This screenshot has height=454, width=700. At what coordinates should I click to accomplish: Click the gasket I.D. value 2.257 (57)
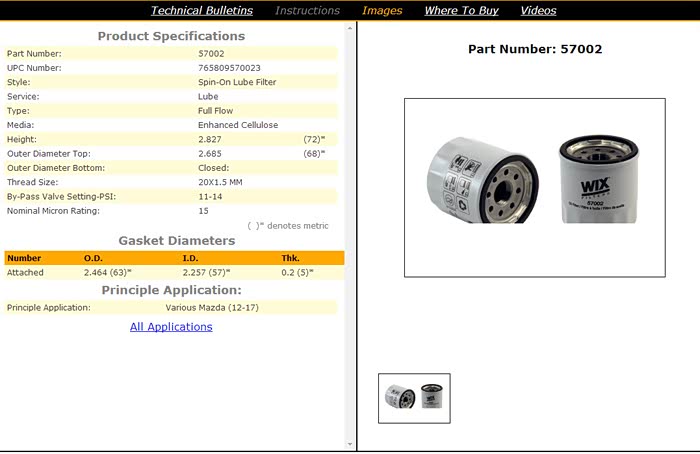tap(206, 272)
